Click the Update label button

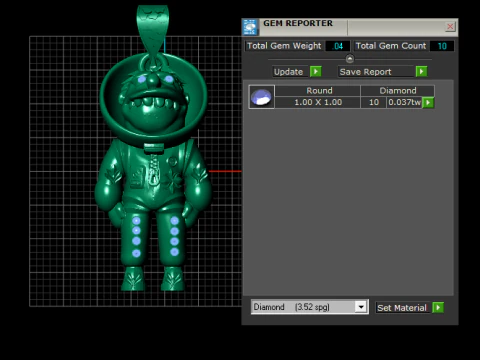pos(289,72)
